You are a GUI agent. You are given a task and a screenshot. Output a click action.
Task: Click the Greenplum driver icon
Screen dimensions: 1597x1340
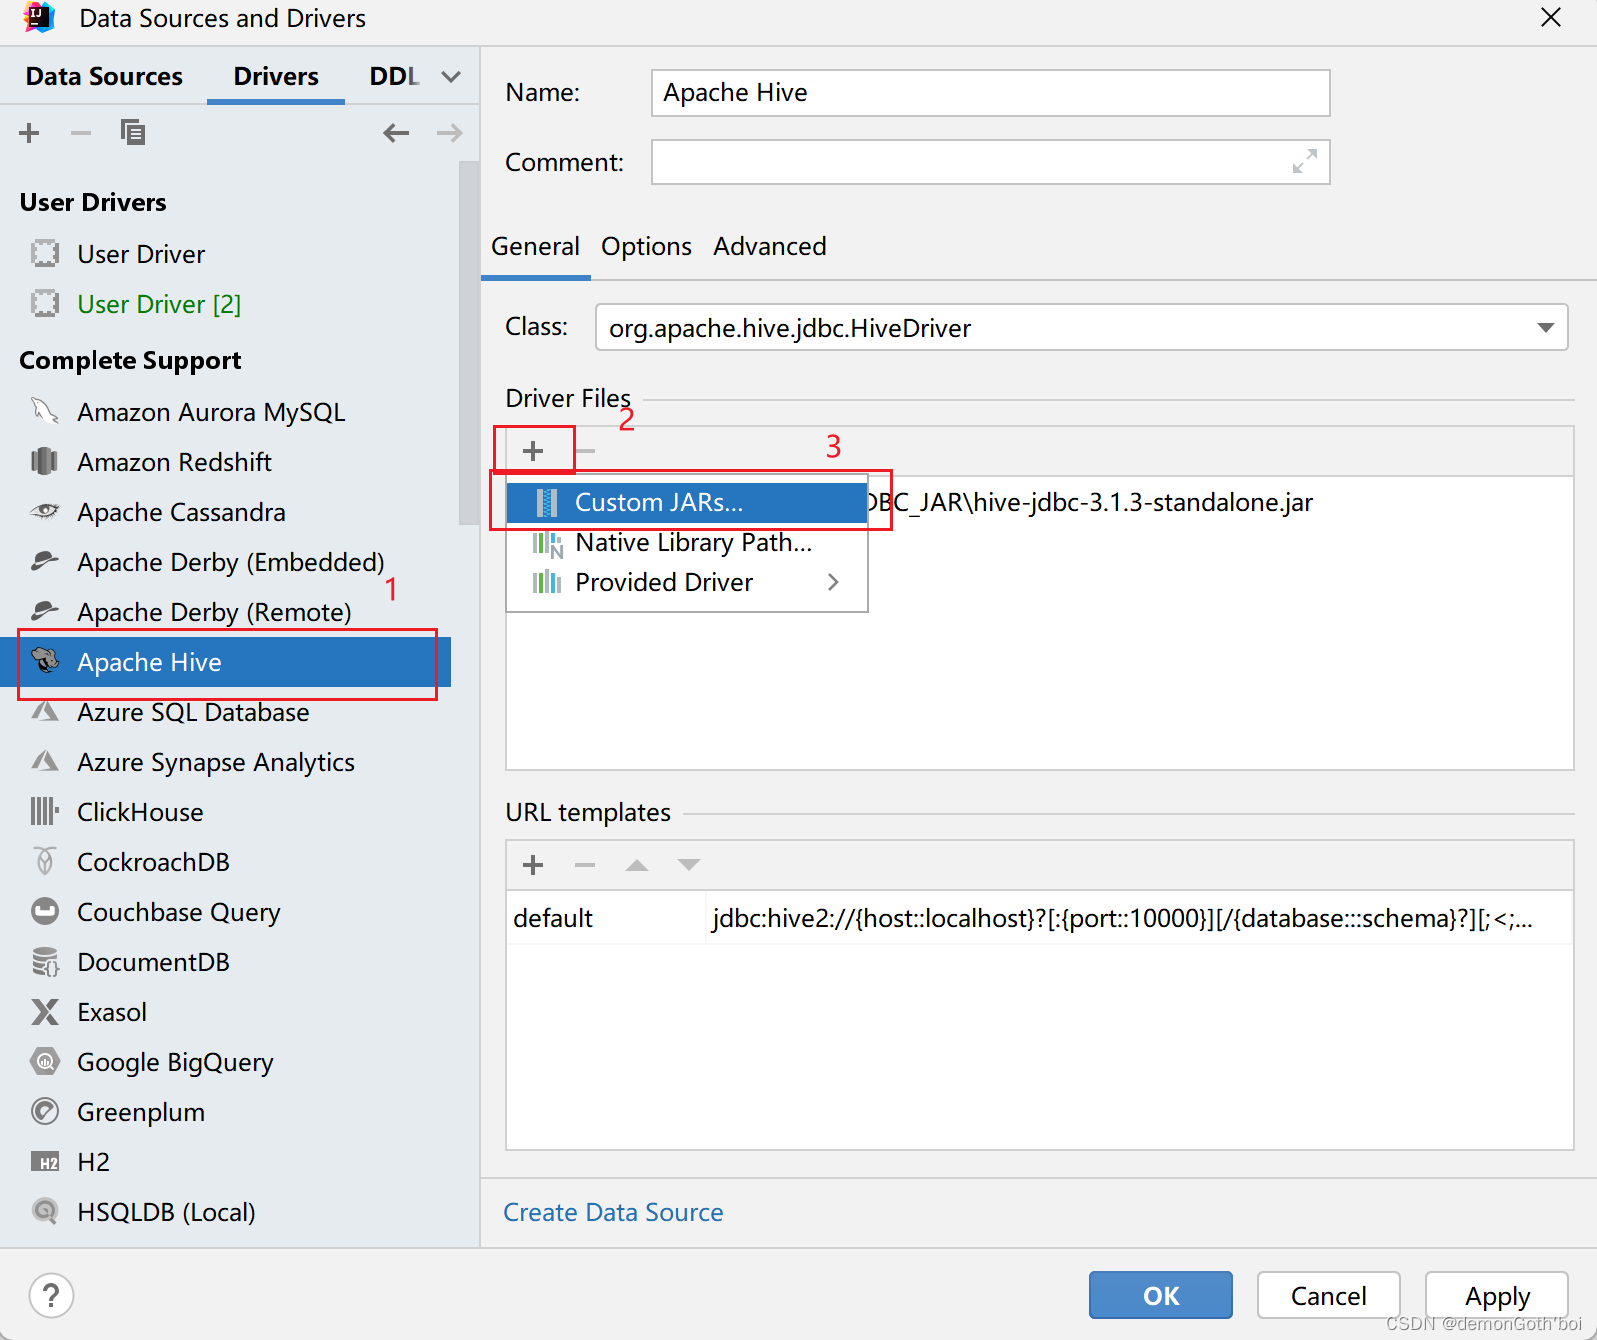45,1112
